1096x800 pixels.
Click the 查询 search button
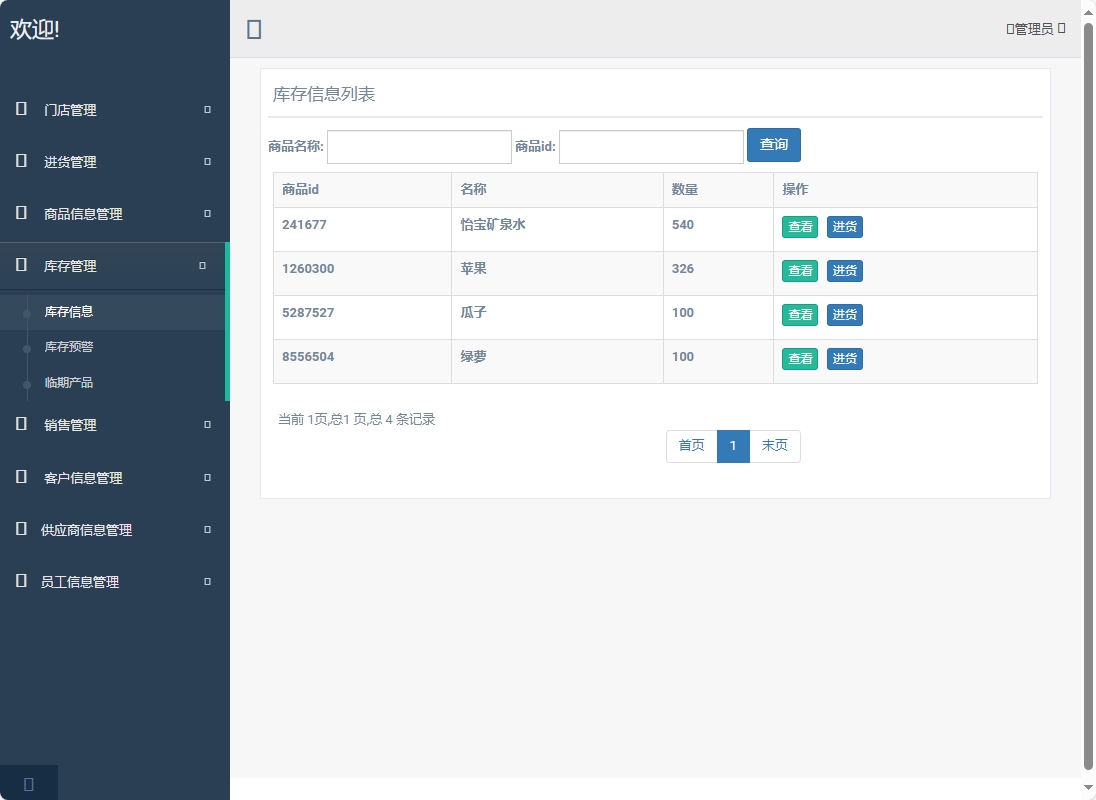pyautogui.click(x=773, y=145)
